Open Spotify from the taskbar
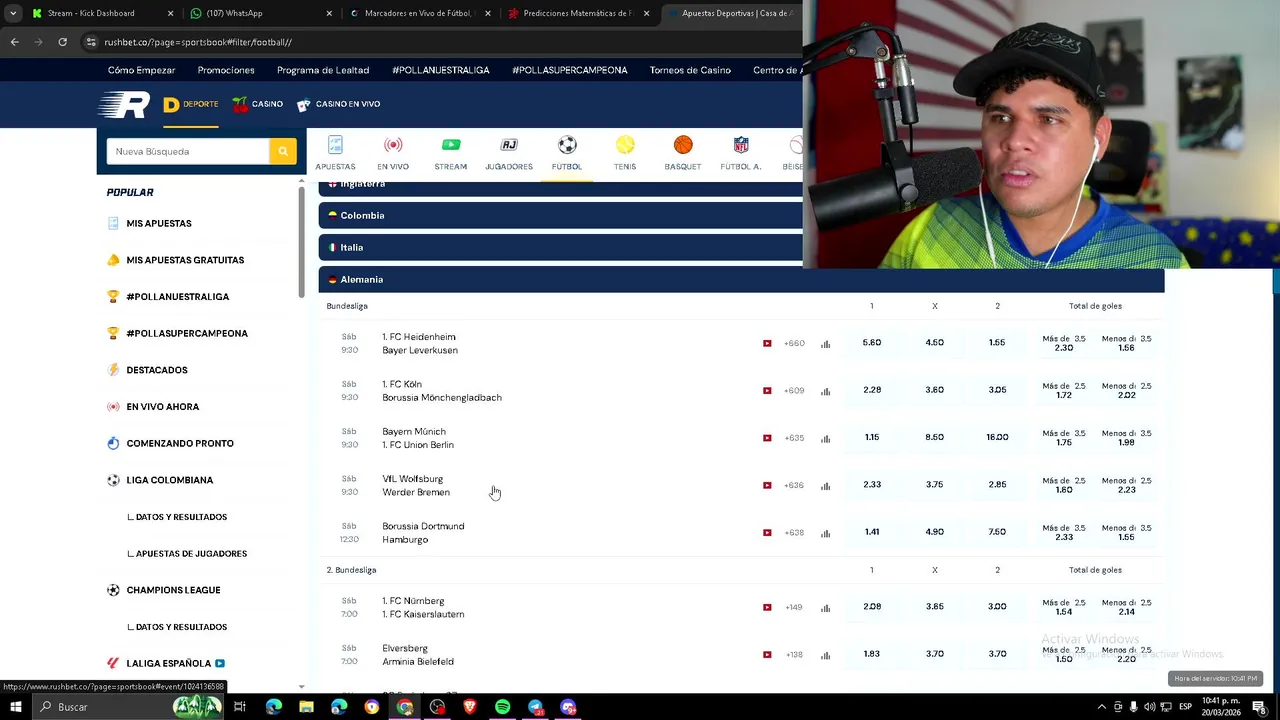This screenshot has width=1280, height=720. [502, 707]
